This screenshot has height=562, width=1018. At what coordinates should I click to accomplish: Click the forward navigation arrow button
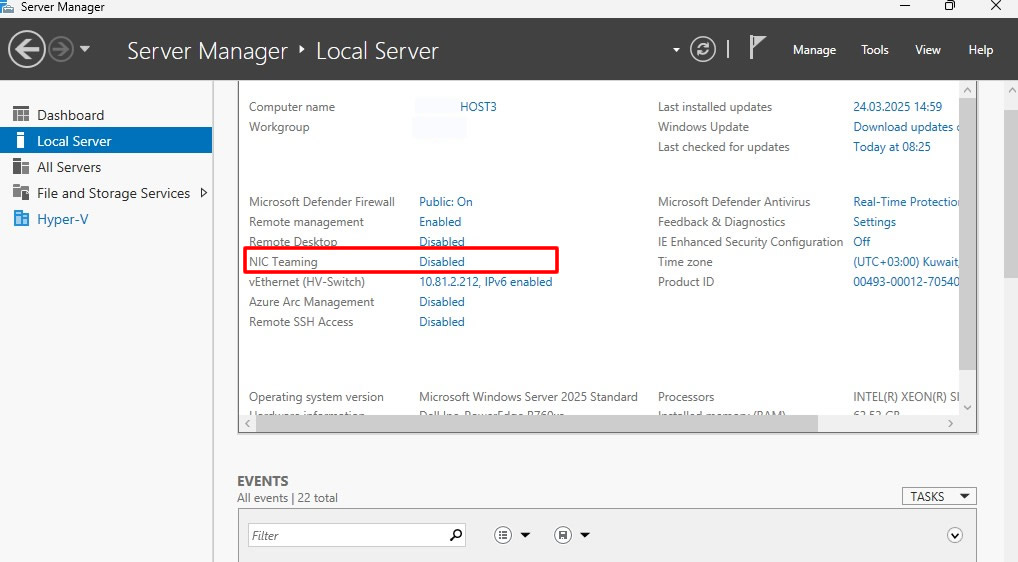click(x=61, y=49)
